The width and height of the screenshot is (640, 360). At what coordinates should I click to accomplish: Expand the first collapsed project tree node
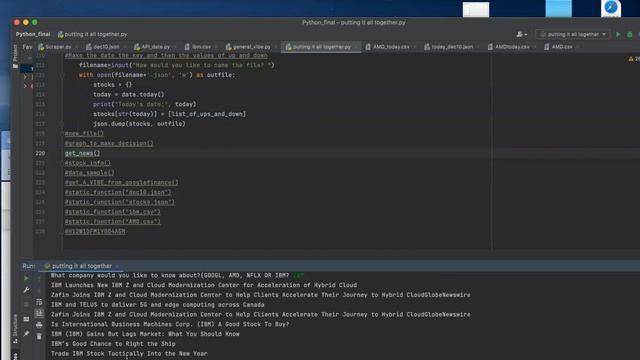point(25,76)
